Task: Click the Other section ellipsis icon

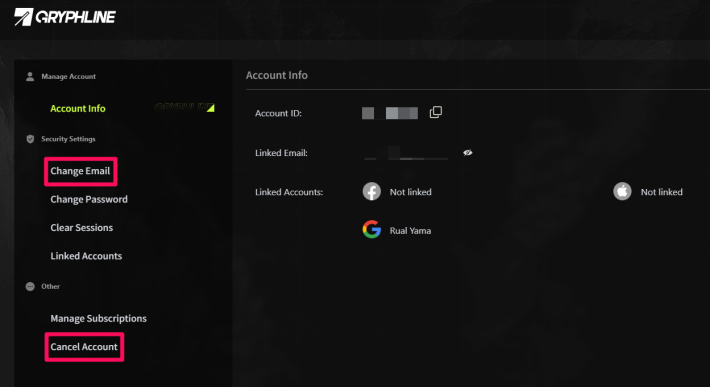Action: click(x=30, y=287)
